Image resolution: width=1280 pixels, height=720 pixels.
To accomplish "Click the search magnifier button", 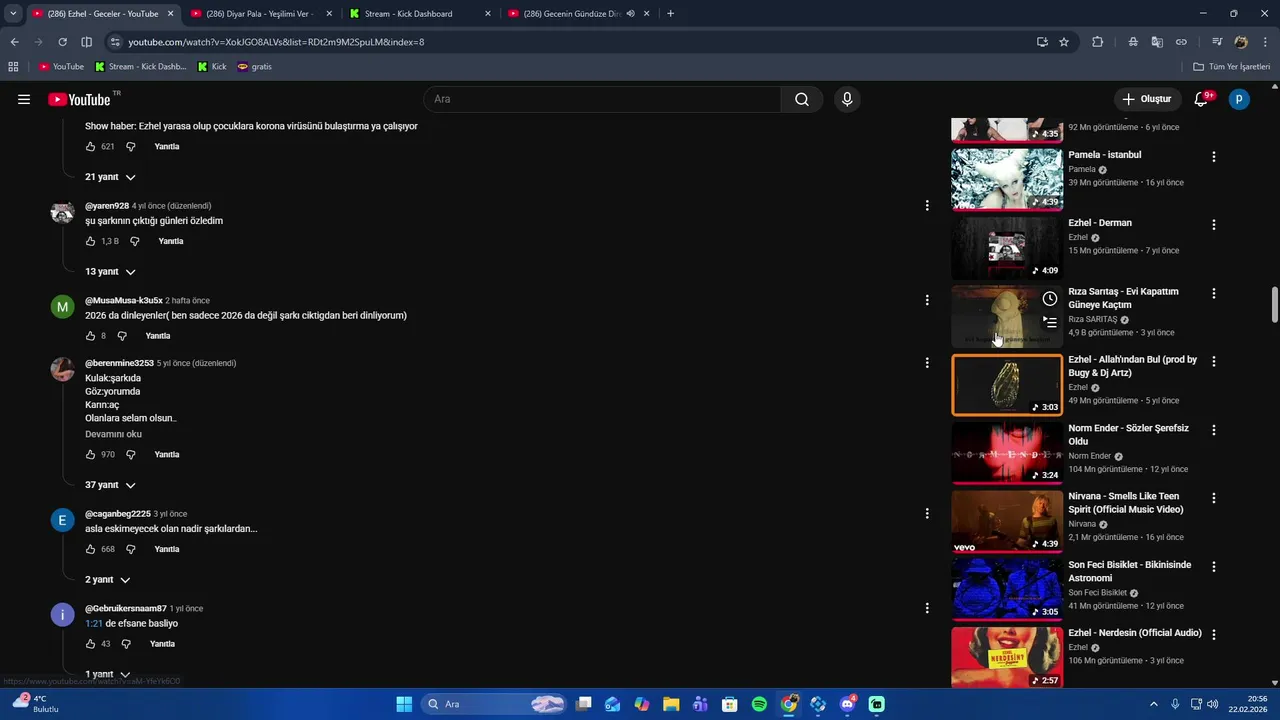I will click(x=802, y=99).
